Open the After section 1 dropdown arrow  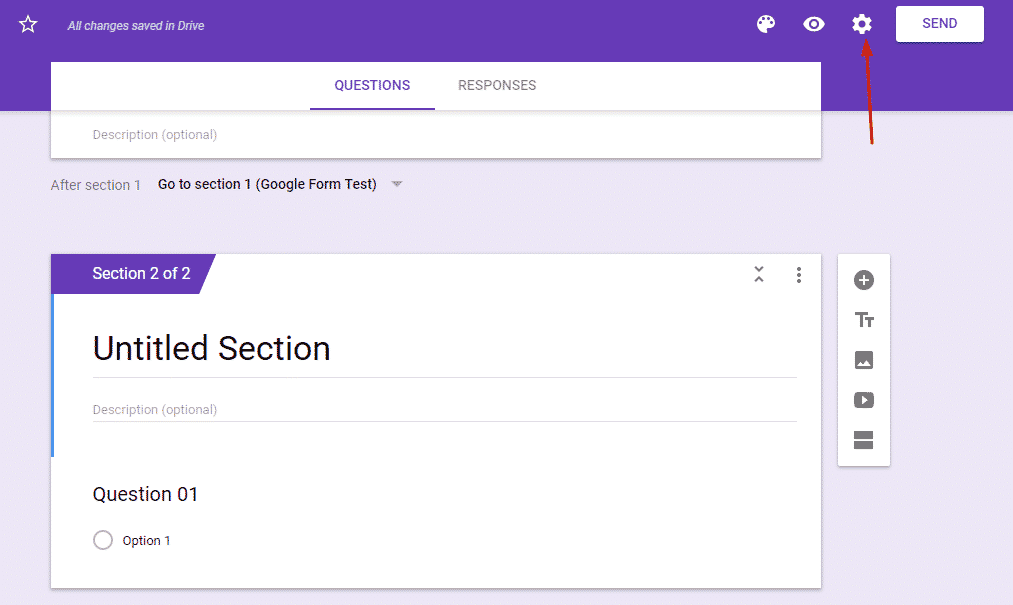point(397,184)
